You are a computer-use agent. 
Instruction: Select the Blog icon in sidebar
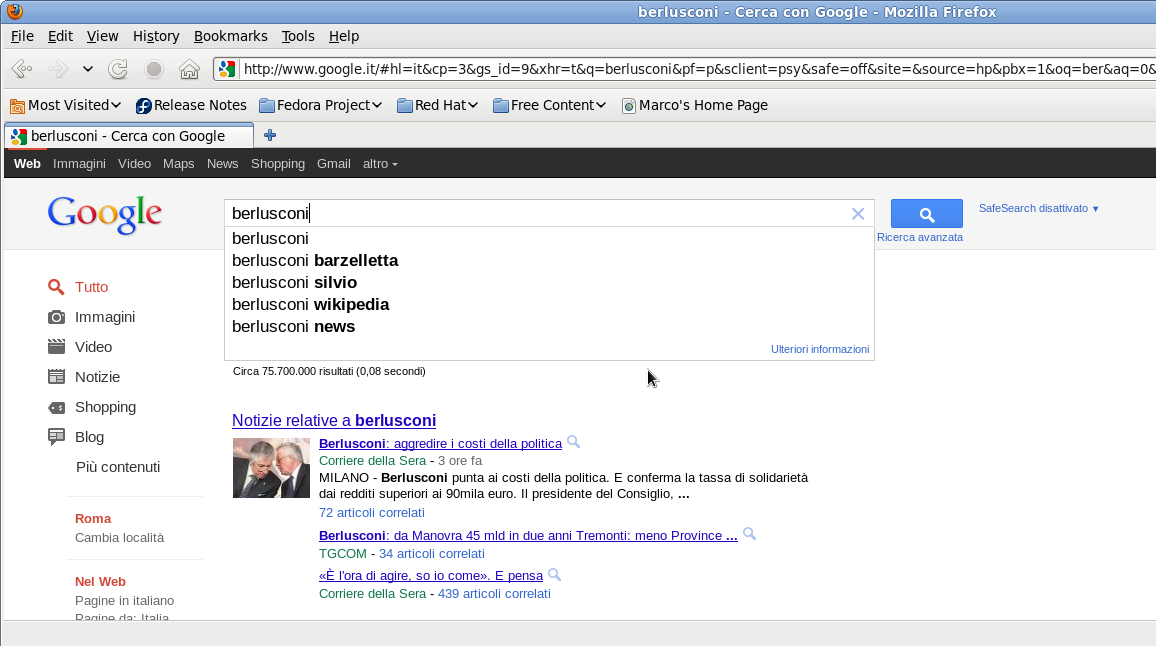click(56, 437)
